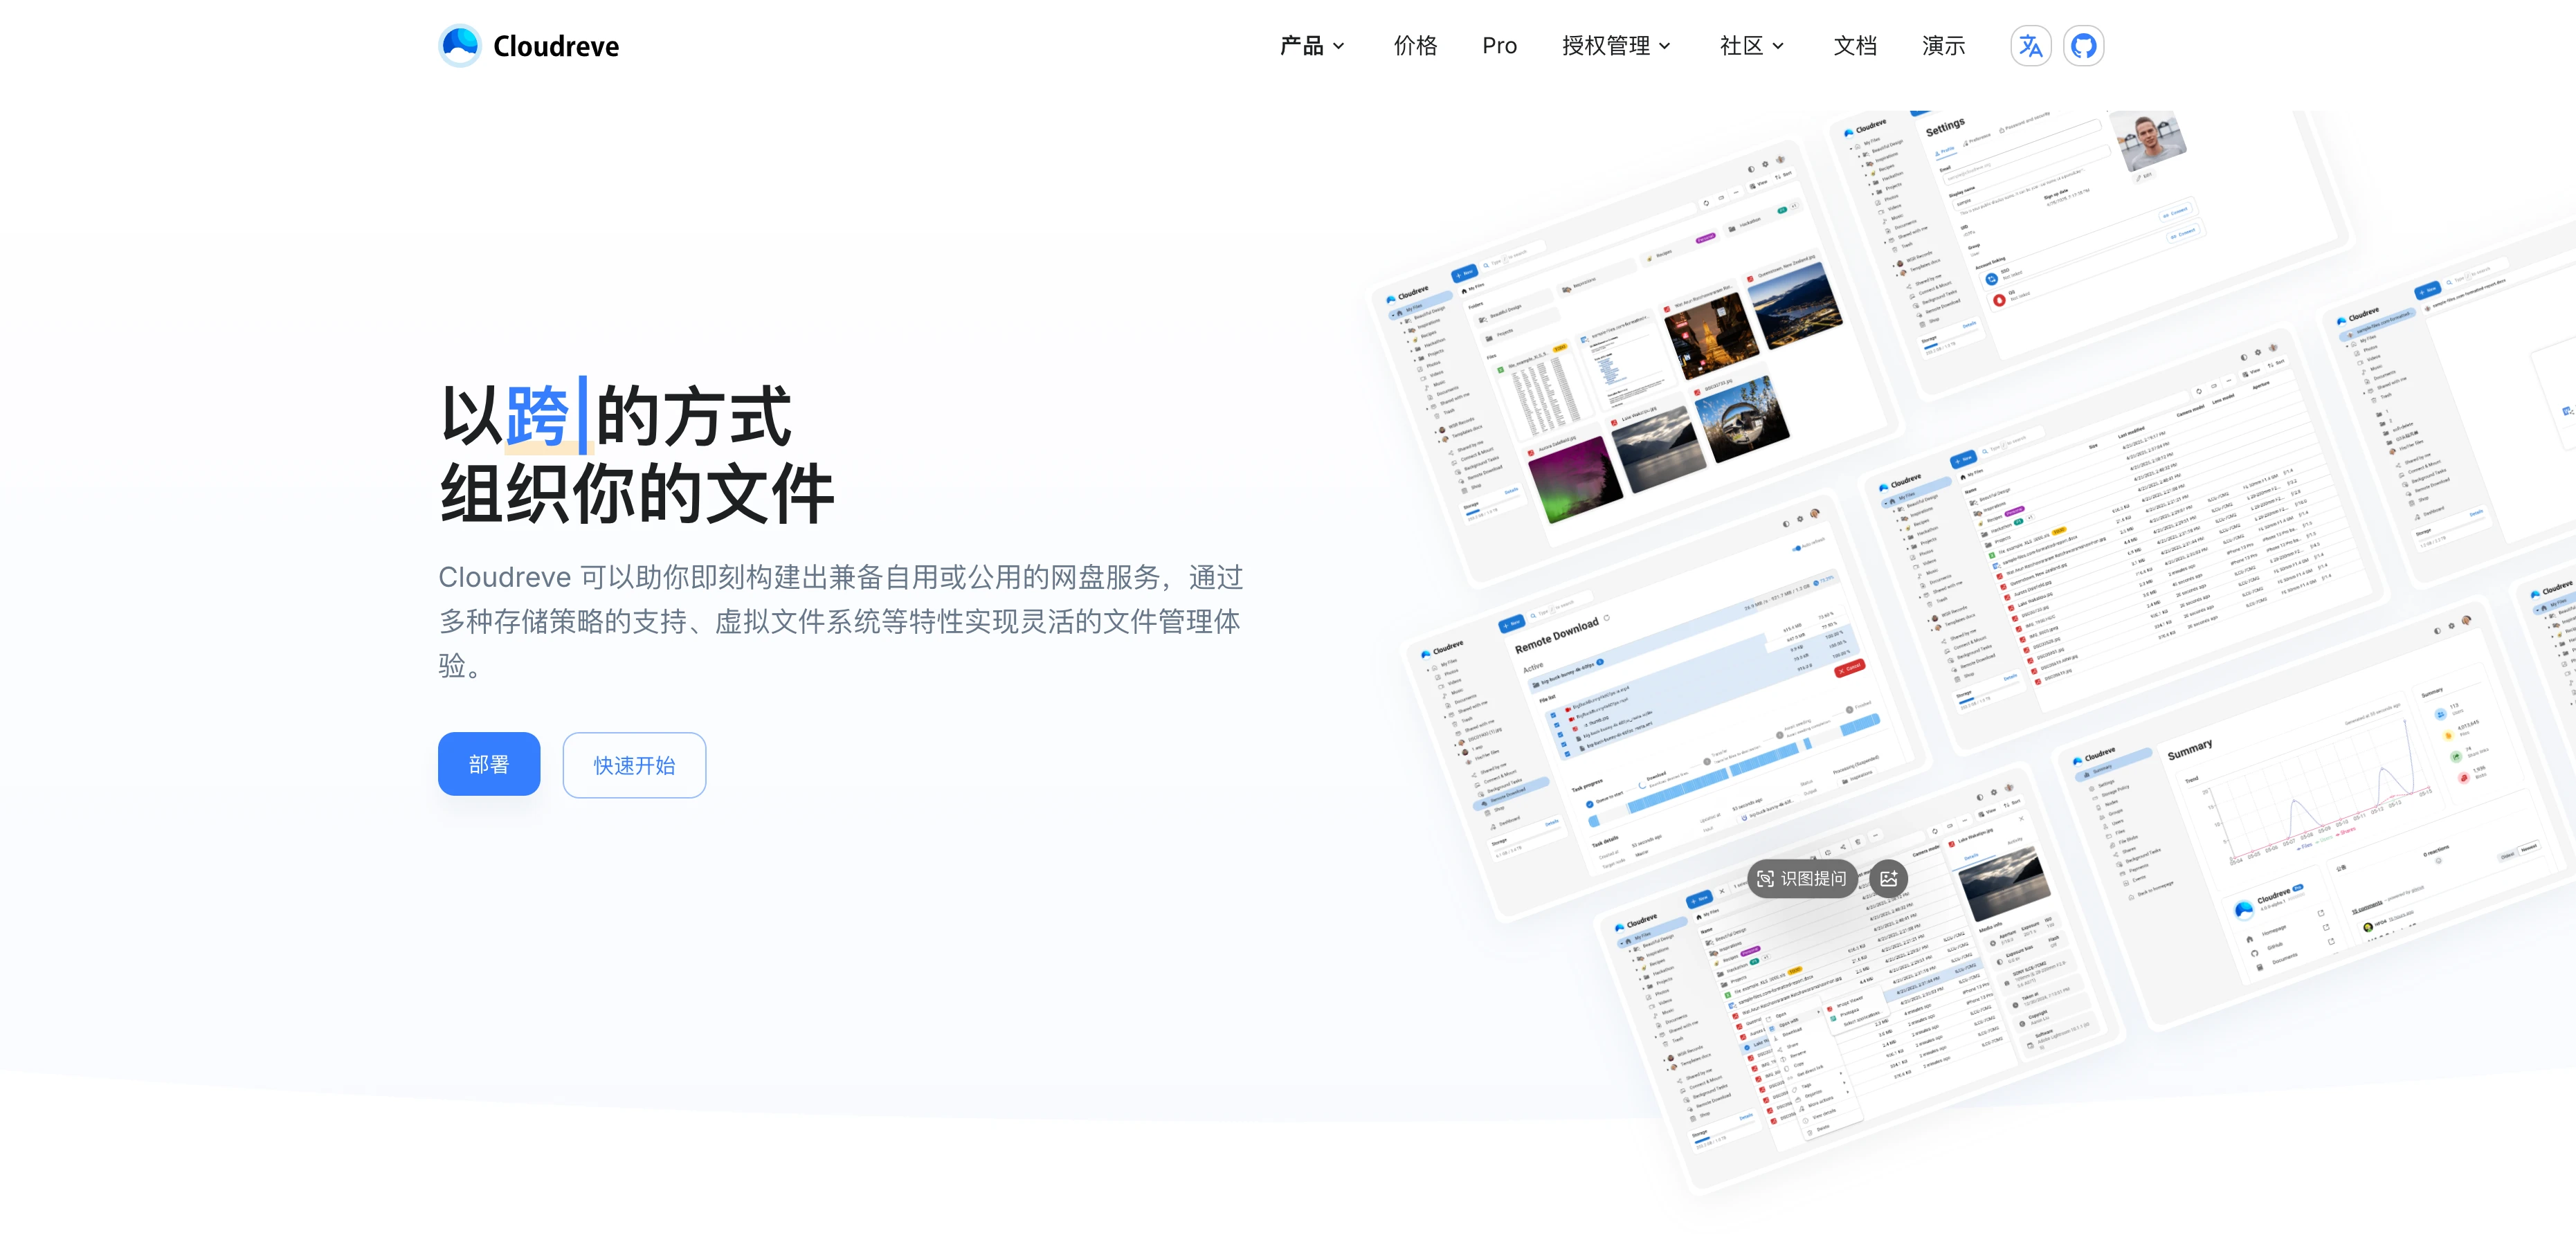Click the 识图提问 image search overlay

(1803, 879)
